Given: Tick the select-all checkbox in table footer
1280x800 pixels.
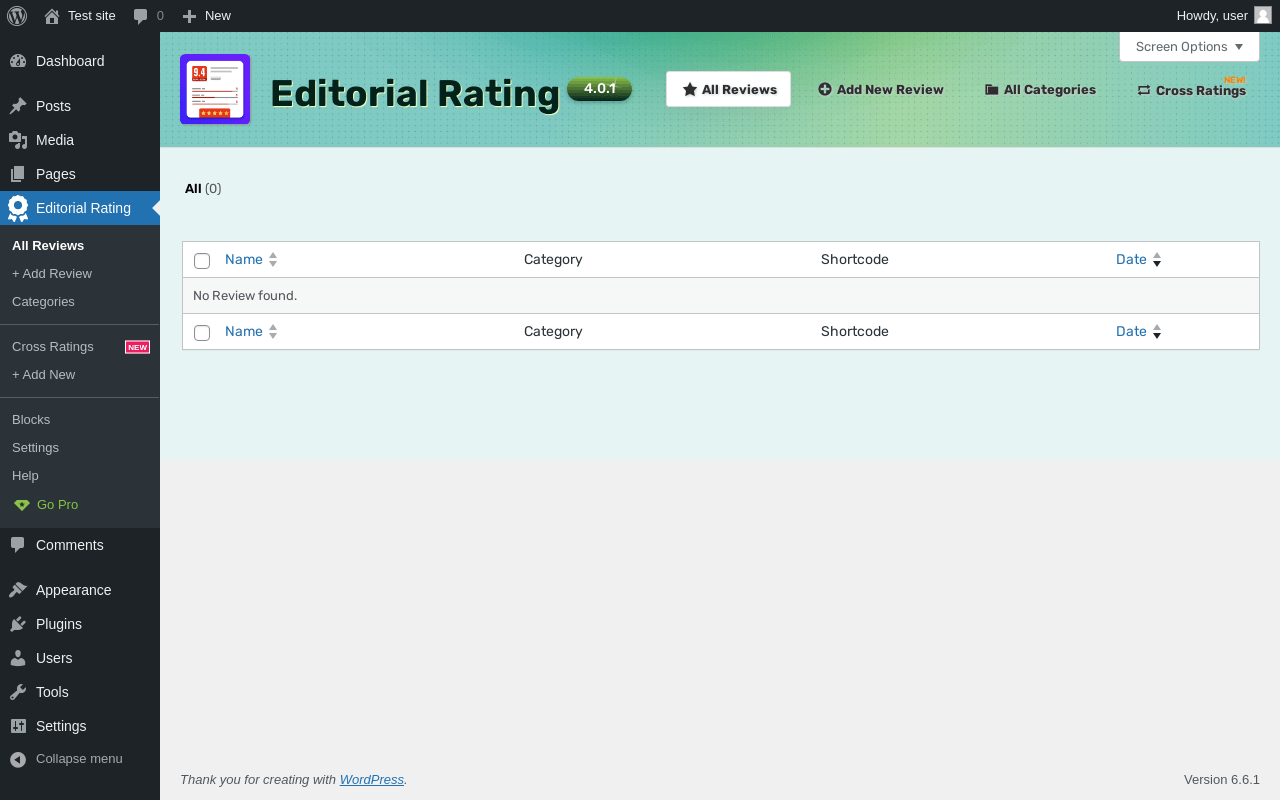Looking at the screenshot, I should 202,332.
